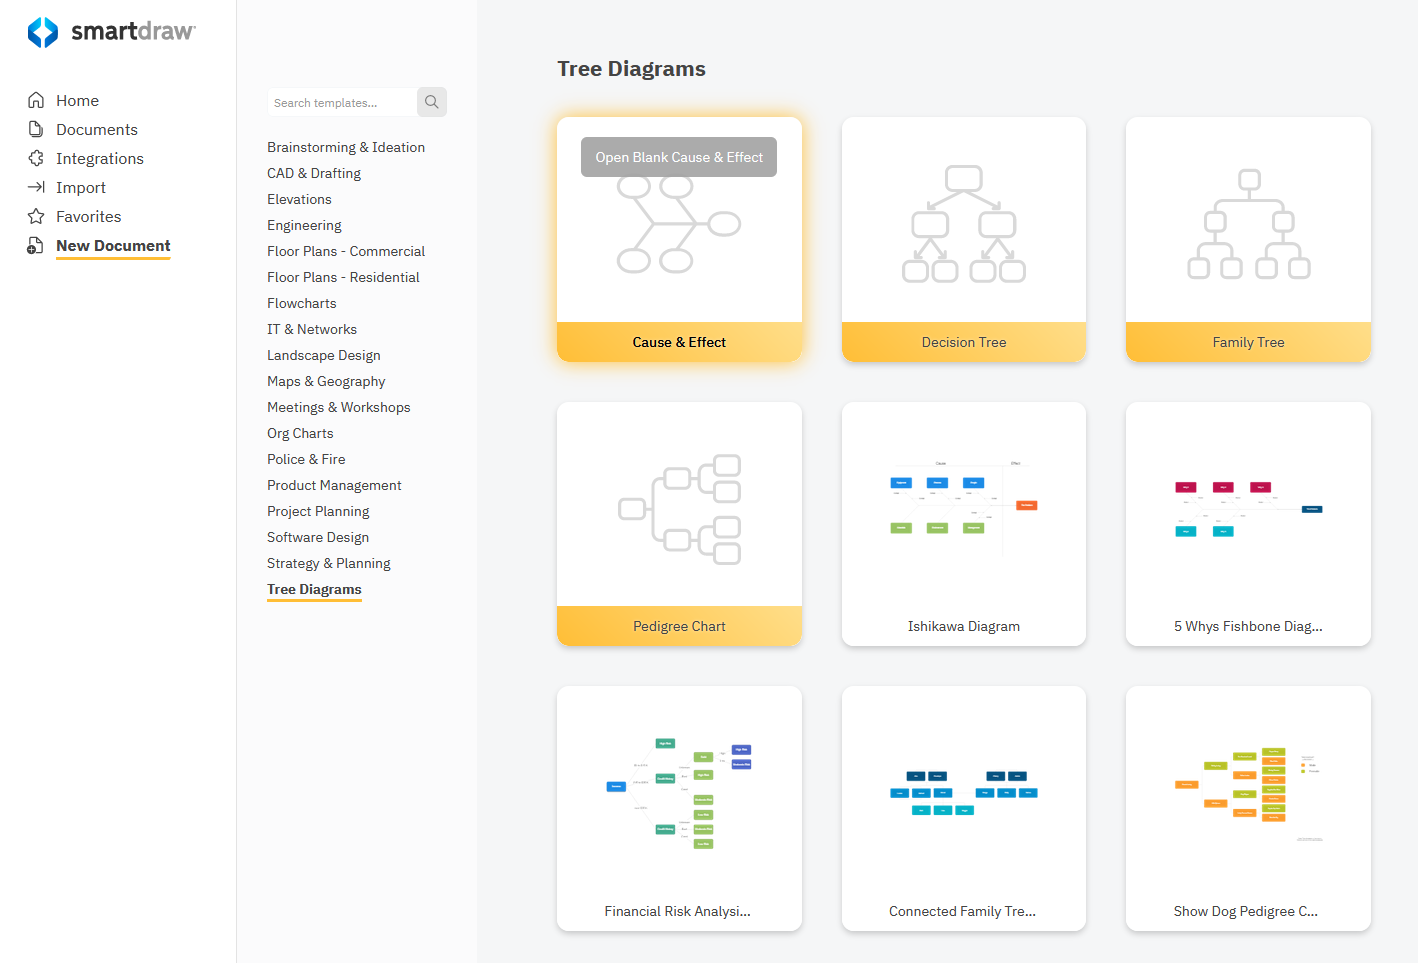This screenshot has height=963, width=1418.
Task: Select the Home icon in the sidebar
Action: tap(34, 100)
